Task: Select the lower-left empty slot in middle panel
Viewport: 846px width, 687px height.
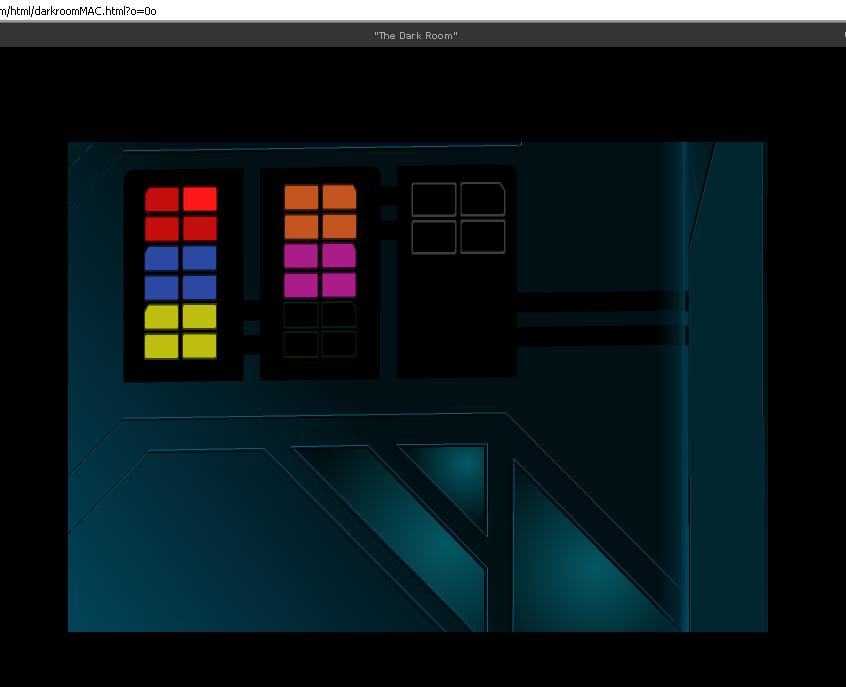Action: point(301,344)
